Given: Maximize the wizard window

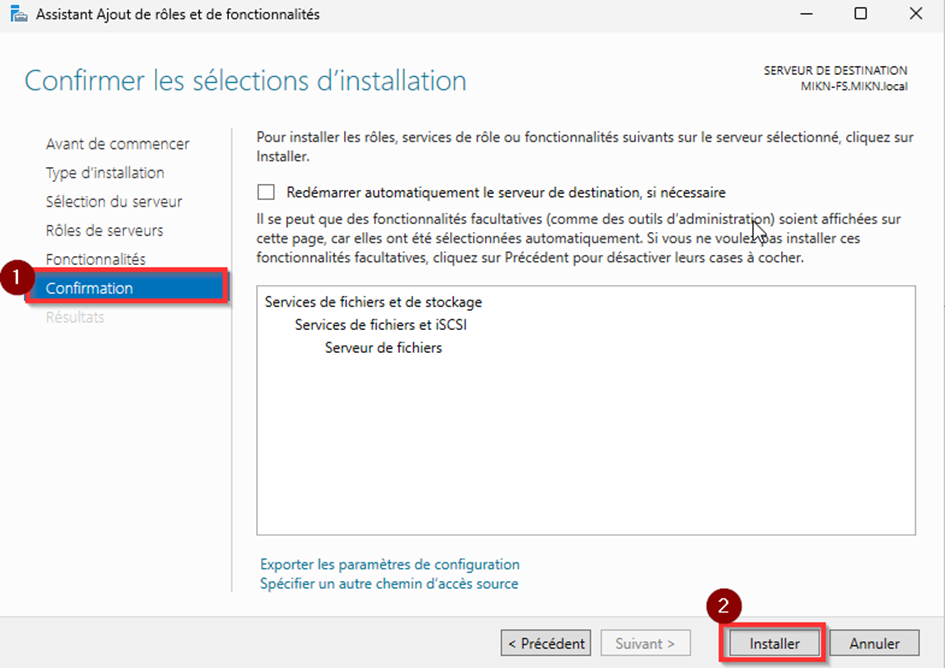Looking at the screenshot, I should click(860, 15).
